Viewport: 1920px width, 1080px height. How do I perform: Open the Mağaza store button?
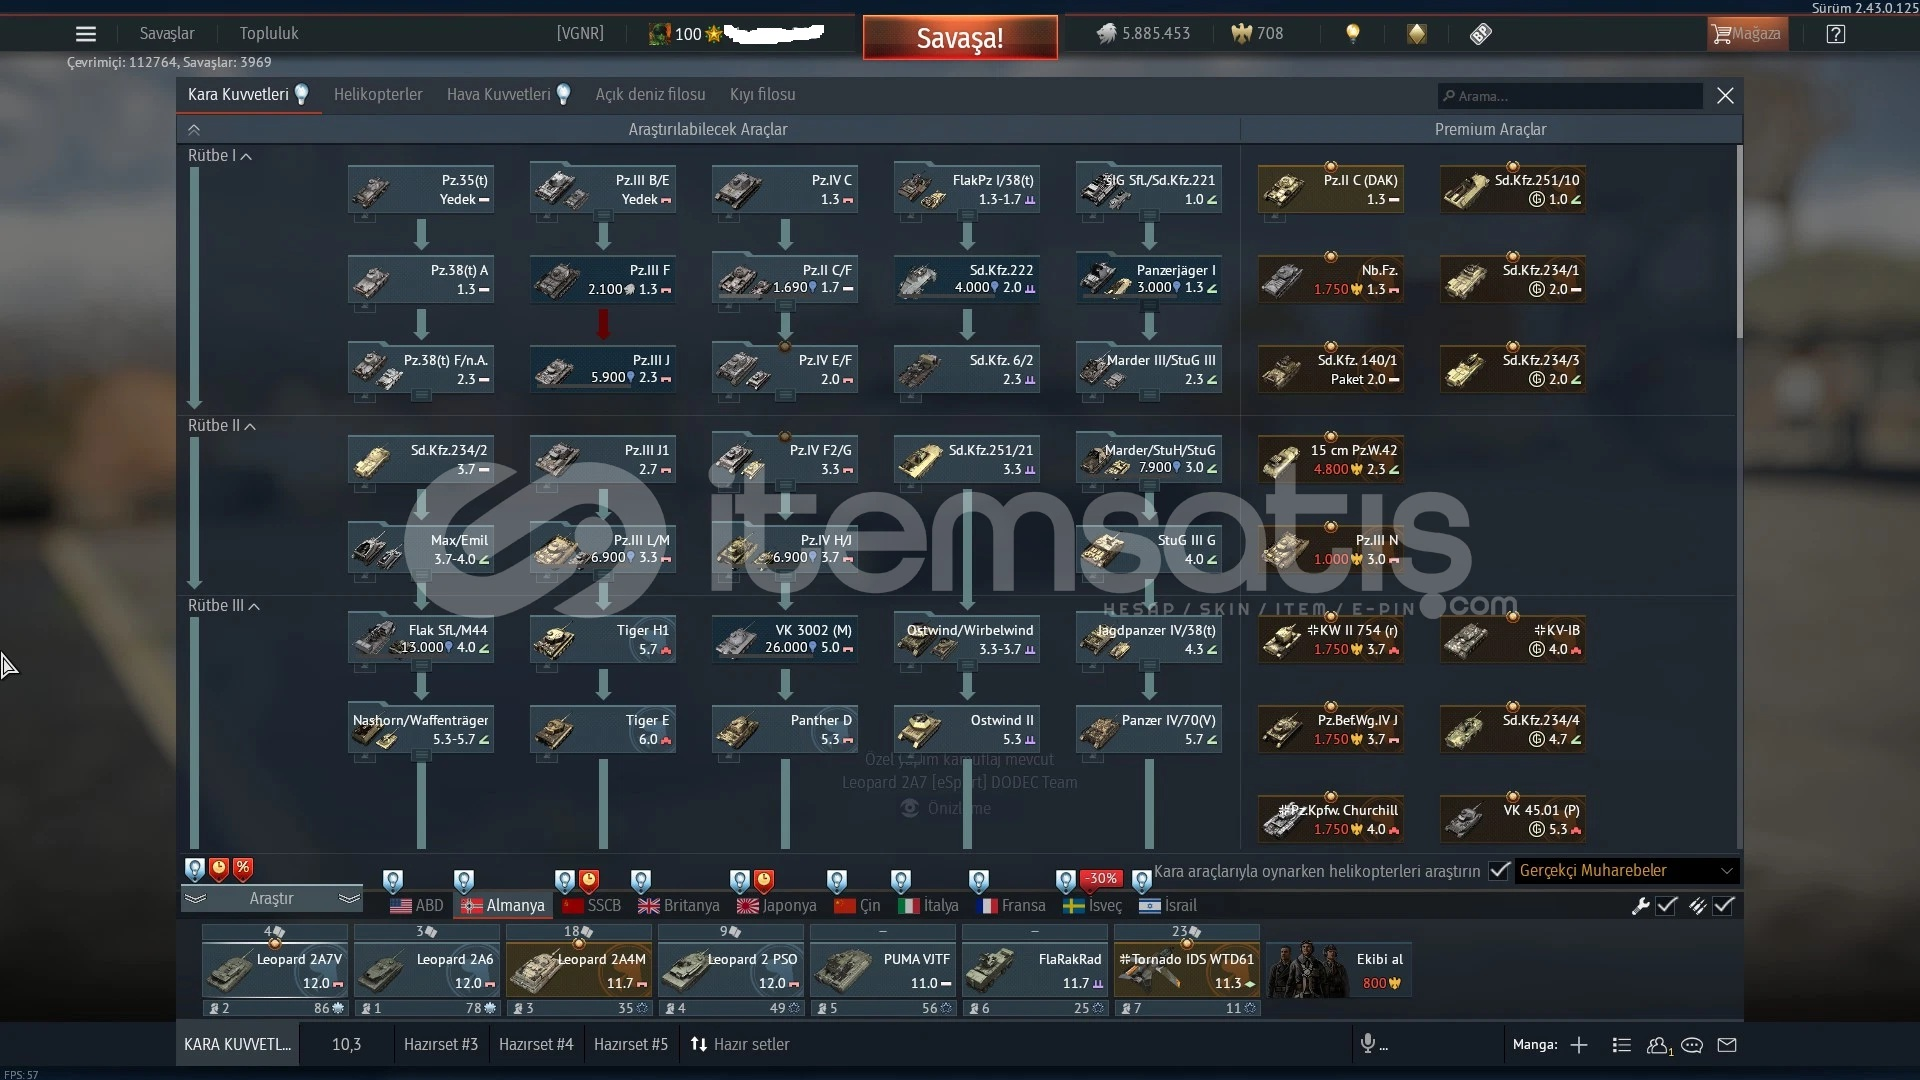click(1747, 34)
